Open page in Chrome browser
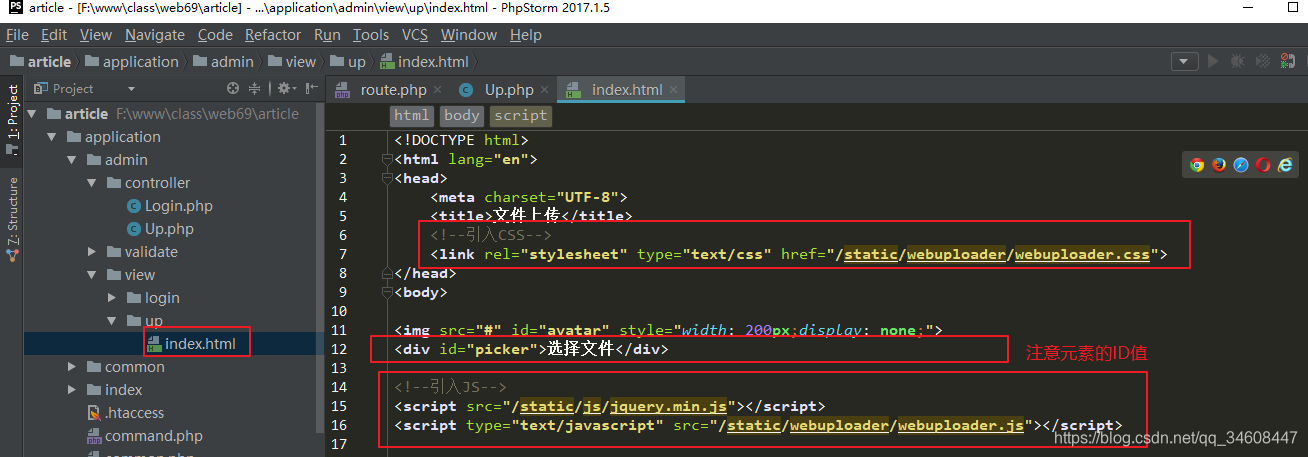 point(1197,165)
